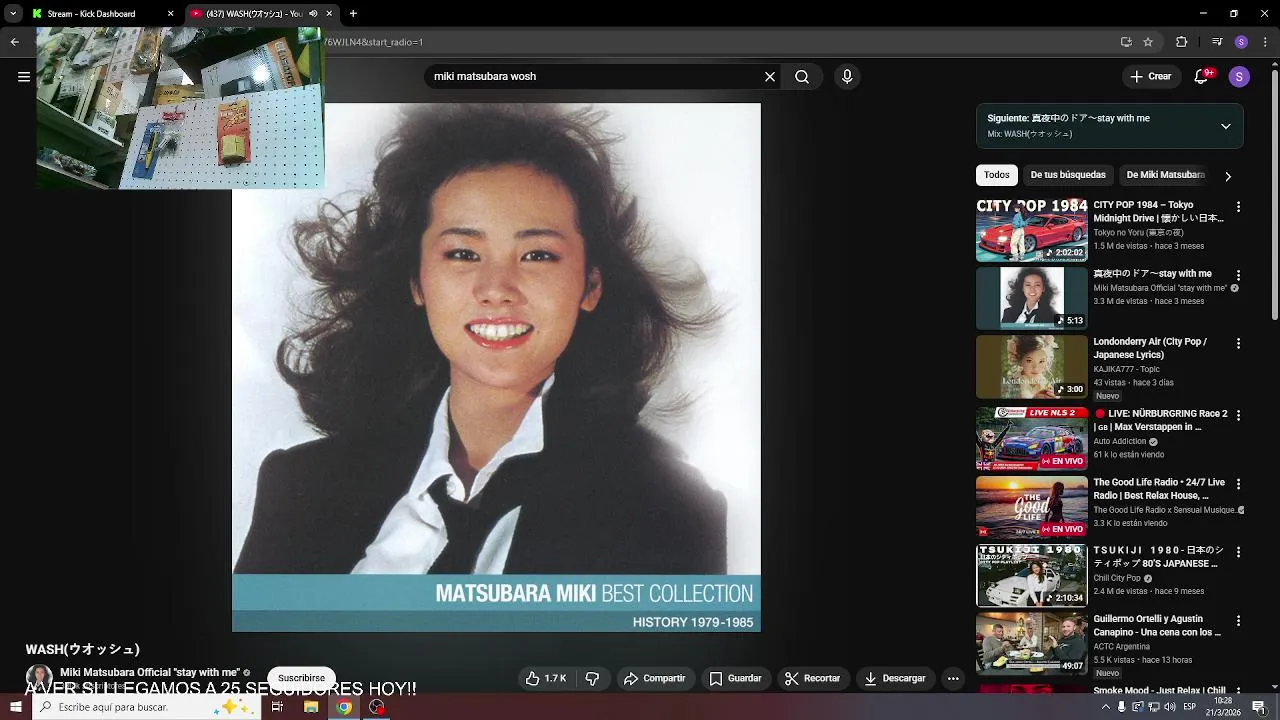Open TSUKIJI 1980 video thumbnail
Viewport: 1280px width, 720px height.
coord(1032,575)
